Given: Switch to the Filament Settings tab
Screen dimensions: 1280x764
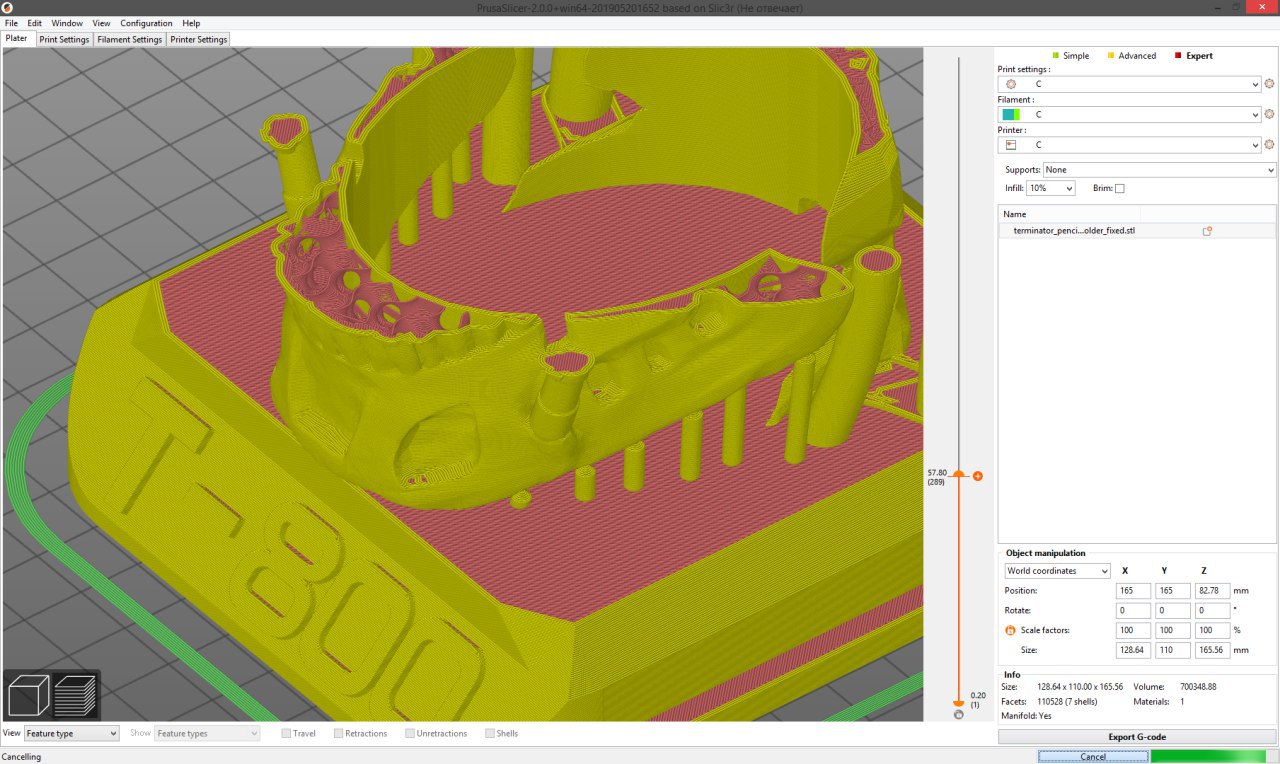Looking at the screenshot, I should click(x=130, y=40).
